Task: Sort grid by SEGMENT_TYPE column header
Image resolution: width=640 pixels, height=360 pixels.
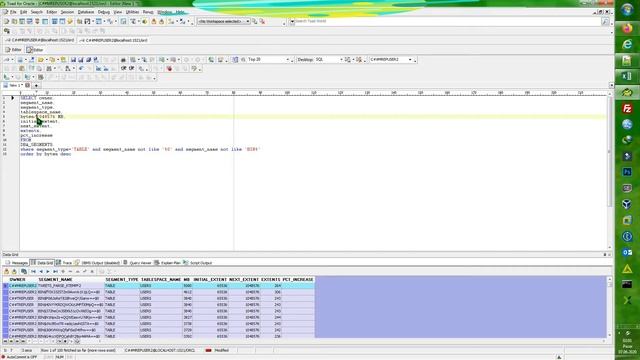Action: [122, 280]
